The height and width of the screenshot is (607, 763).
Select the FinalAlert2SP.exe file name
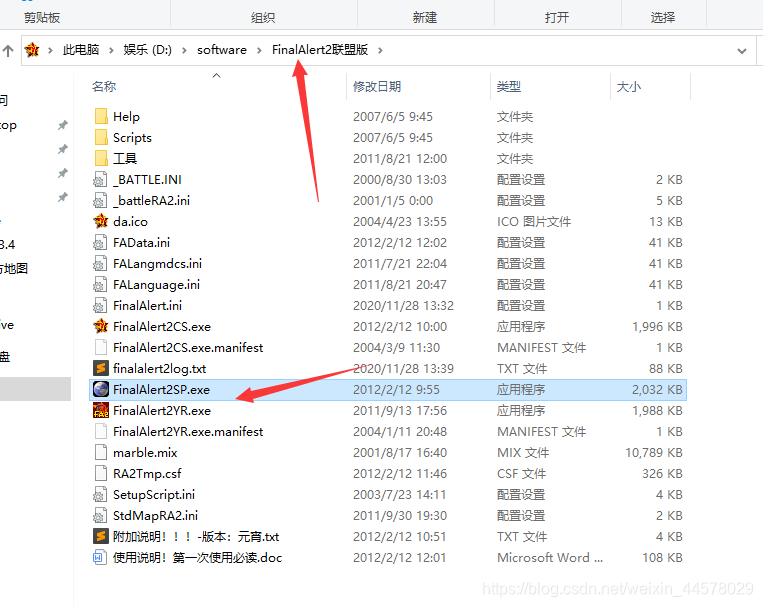(162, 389)
